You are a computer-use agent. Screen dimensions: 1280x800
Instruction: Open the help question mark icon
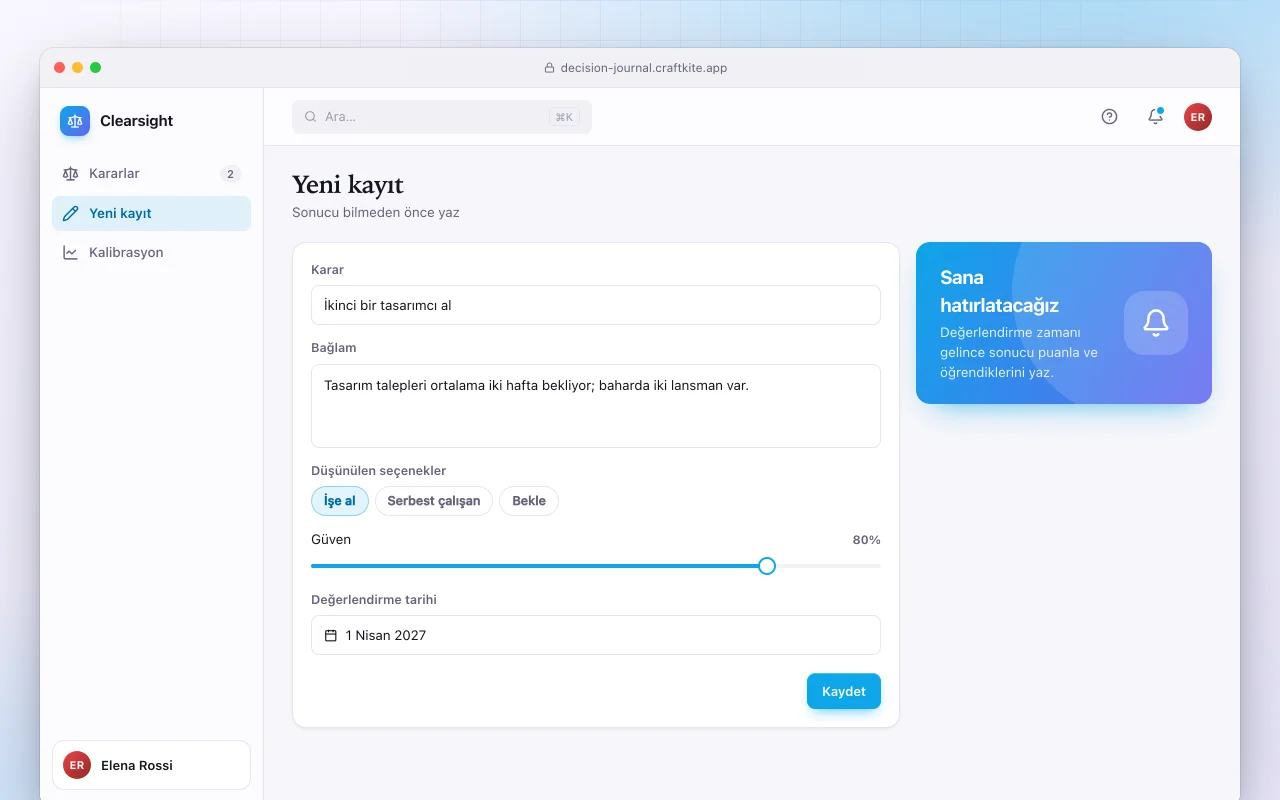(1109, 116)
